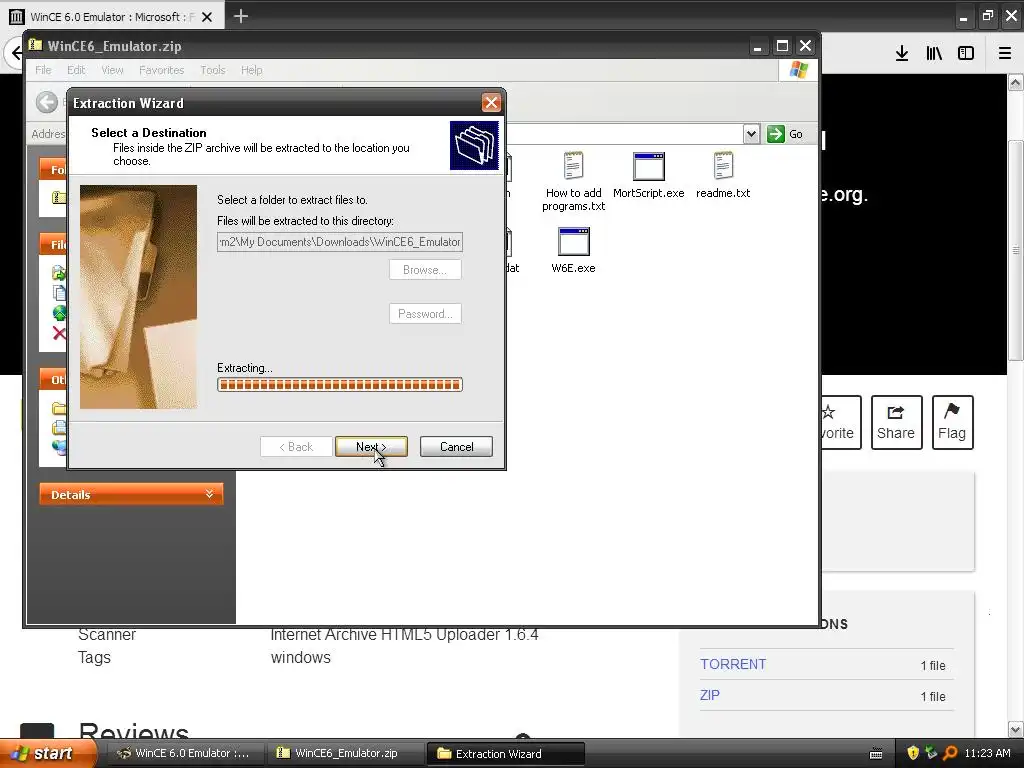Click the magnifier tray icon

coord(950,753)
